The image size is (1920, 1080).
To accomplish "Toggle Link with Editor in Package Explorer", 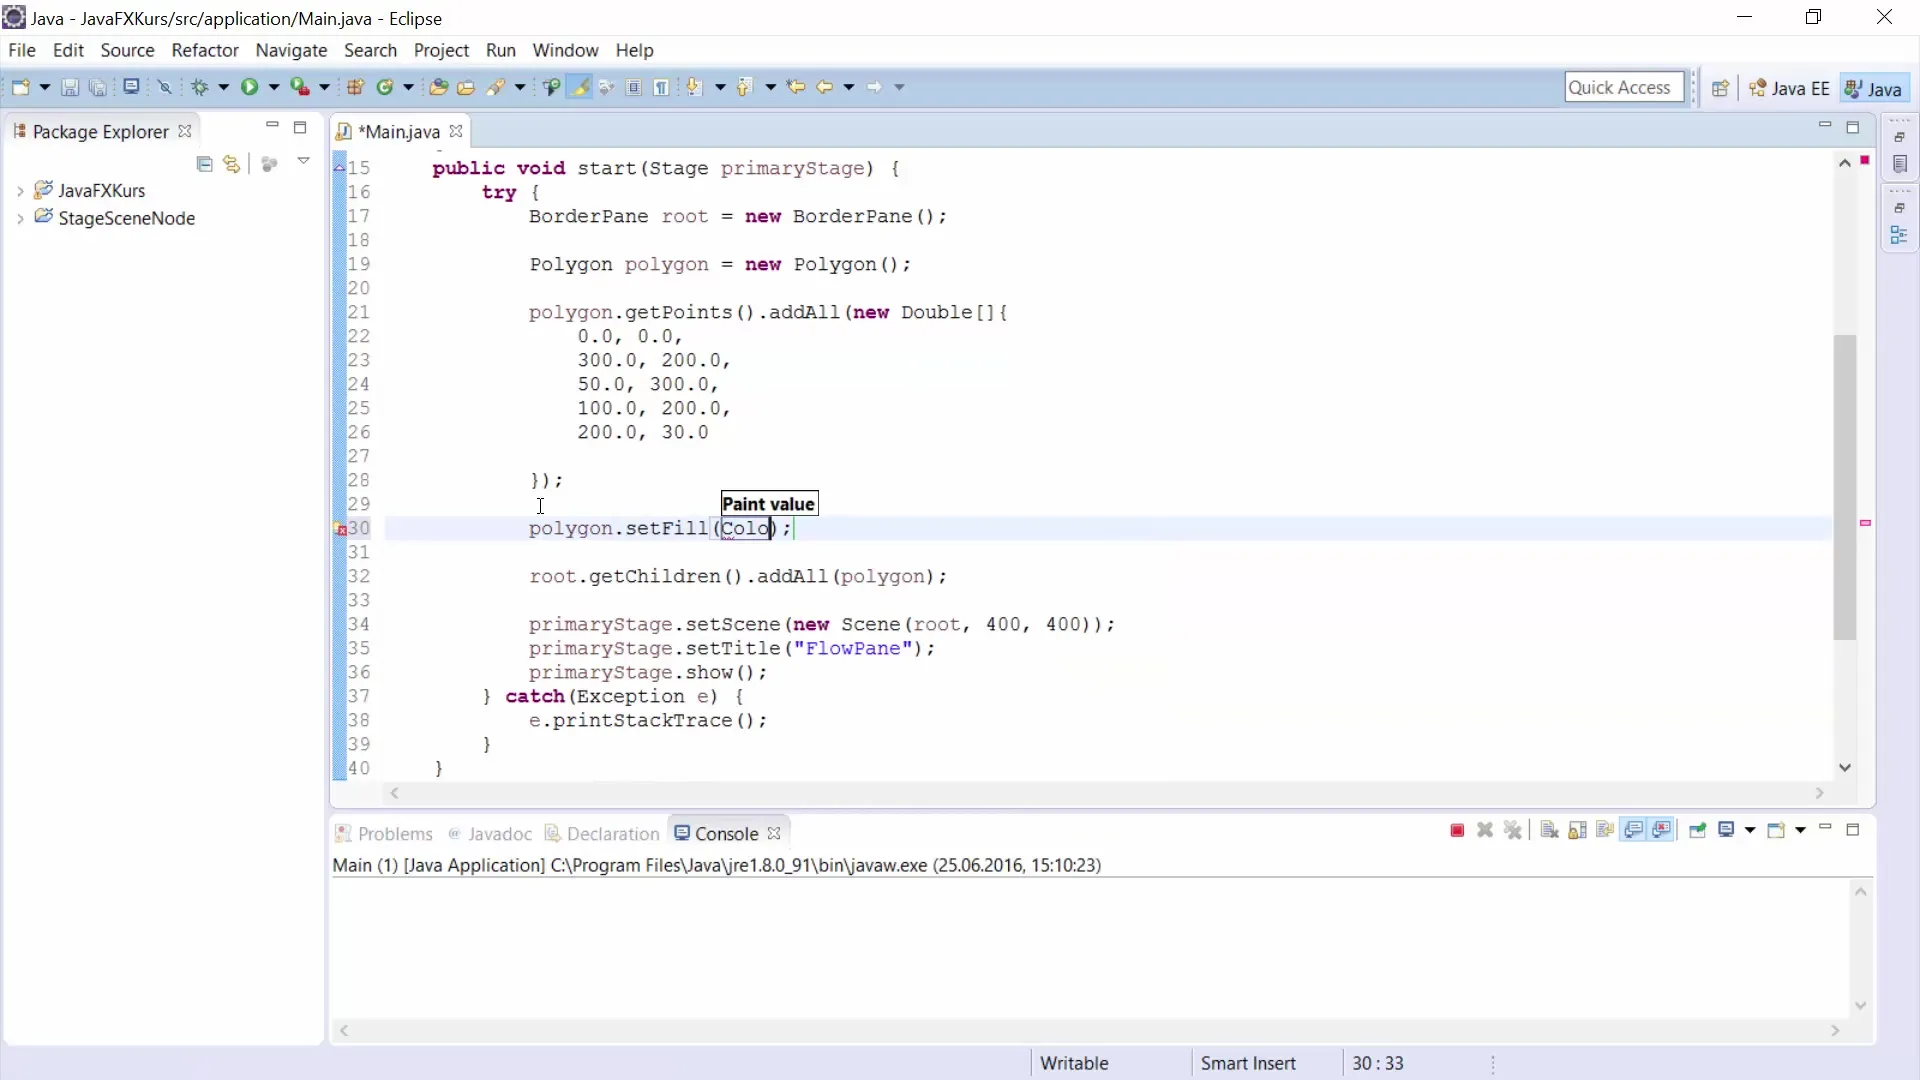I will click(232, 164).
